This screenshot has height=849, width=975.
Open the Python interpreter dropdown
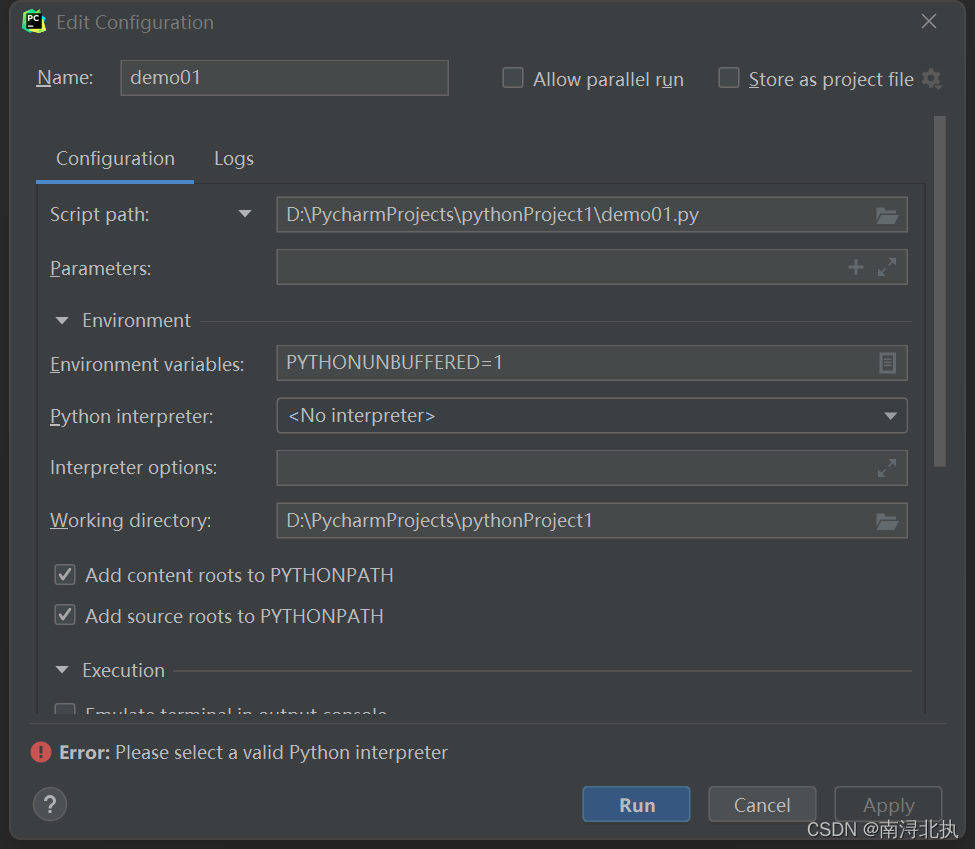[x=889, y=416]
